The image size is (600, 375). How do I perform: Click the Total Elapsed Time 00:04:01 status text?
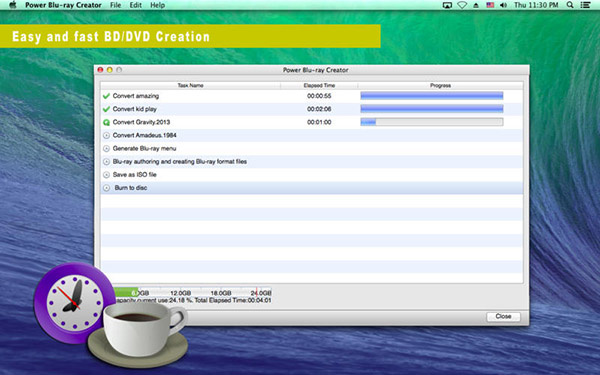pyautogui.click(x=233, y=300)
